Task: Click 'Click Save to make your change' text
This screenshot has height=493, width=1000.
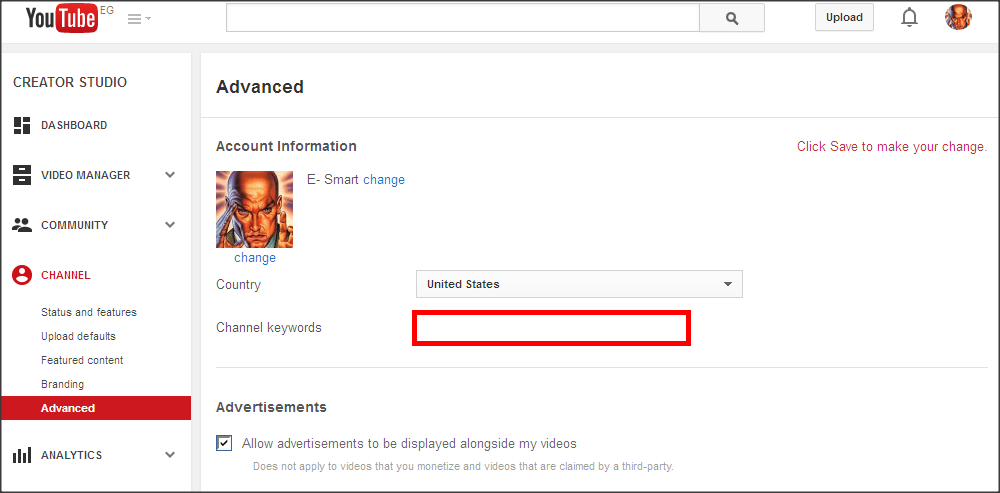Action: 892,147
